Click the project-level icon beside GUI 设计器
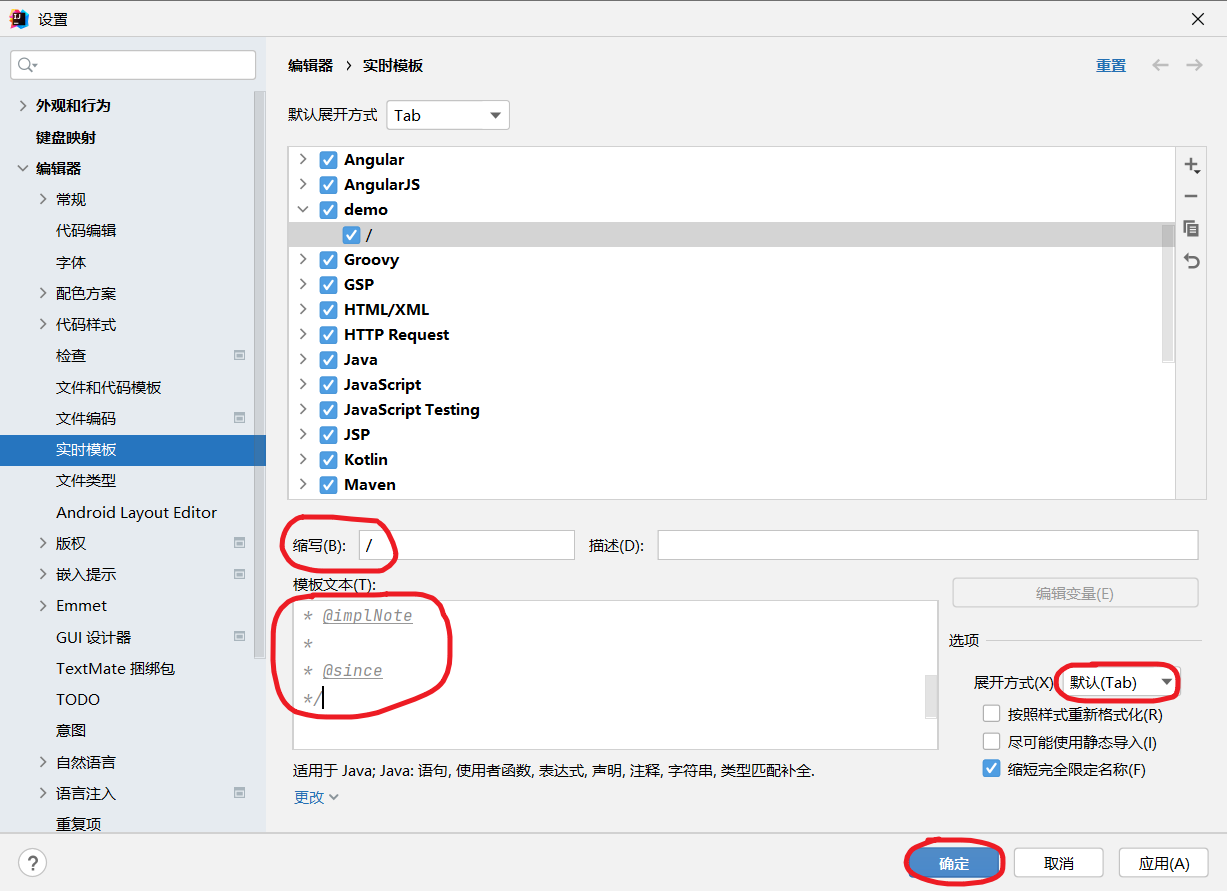Image resolution: width=1227 pixels, height=891 pixels. pos(239,637)
